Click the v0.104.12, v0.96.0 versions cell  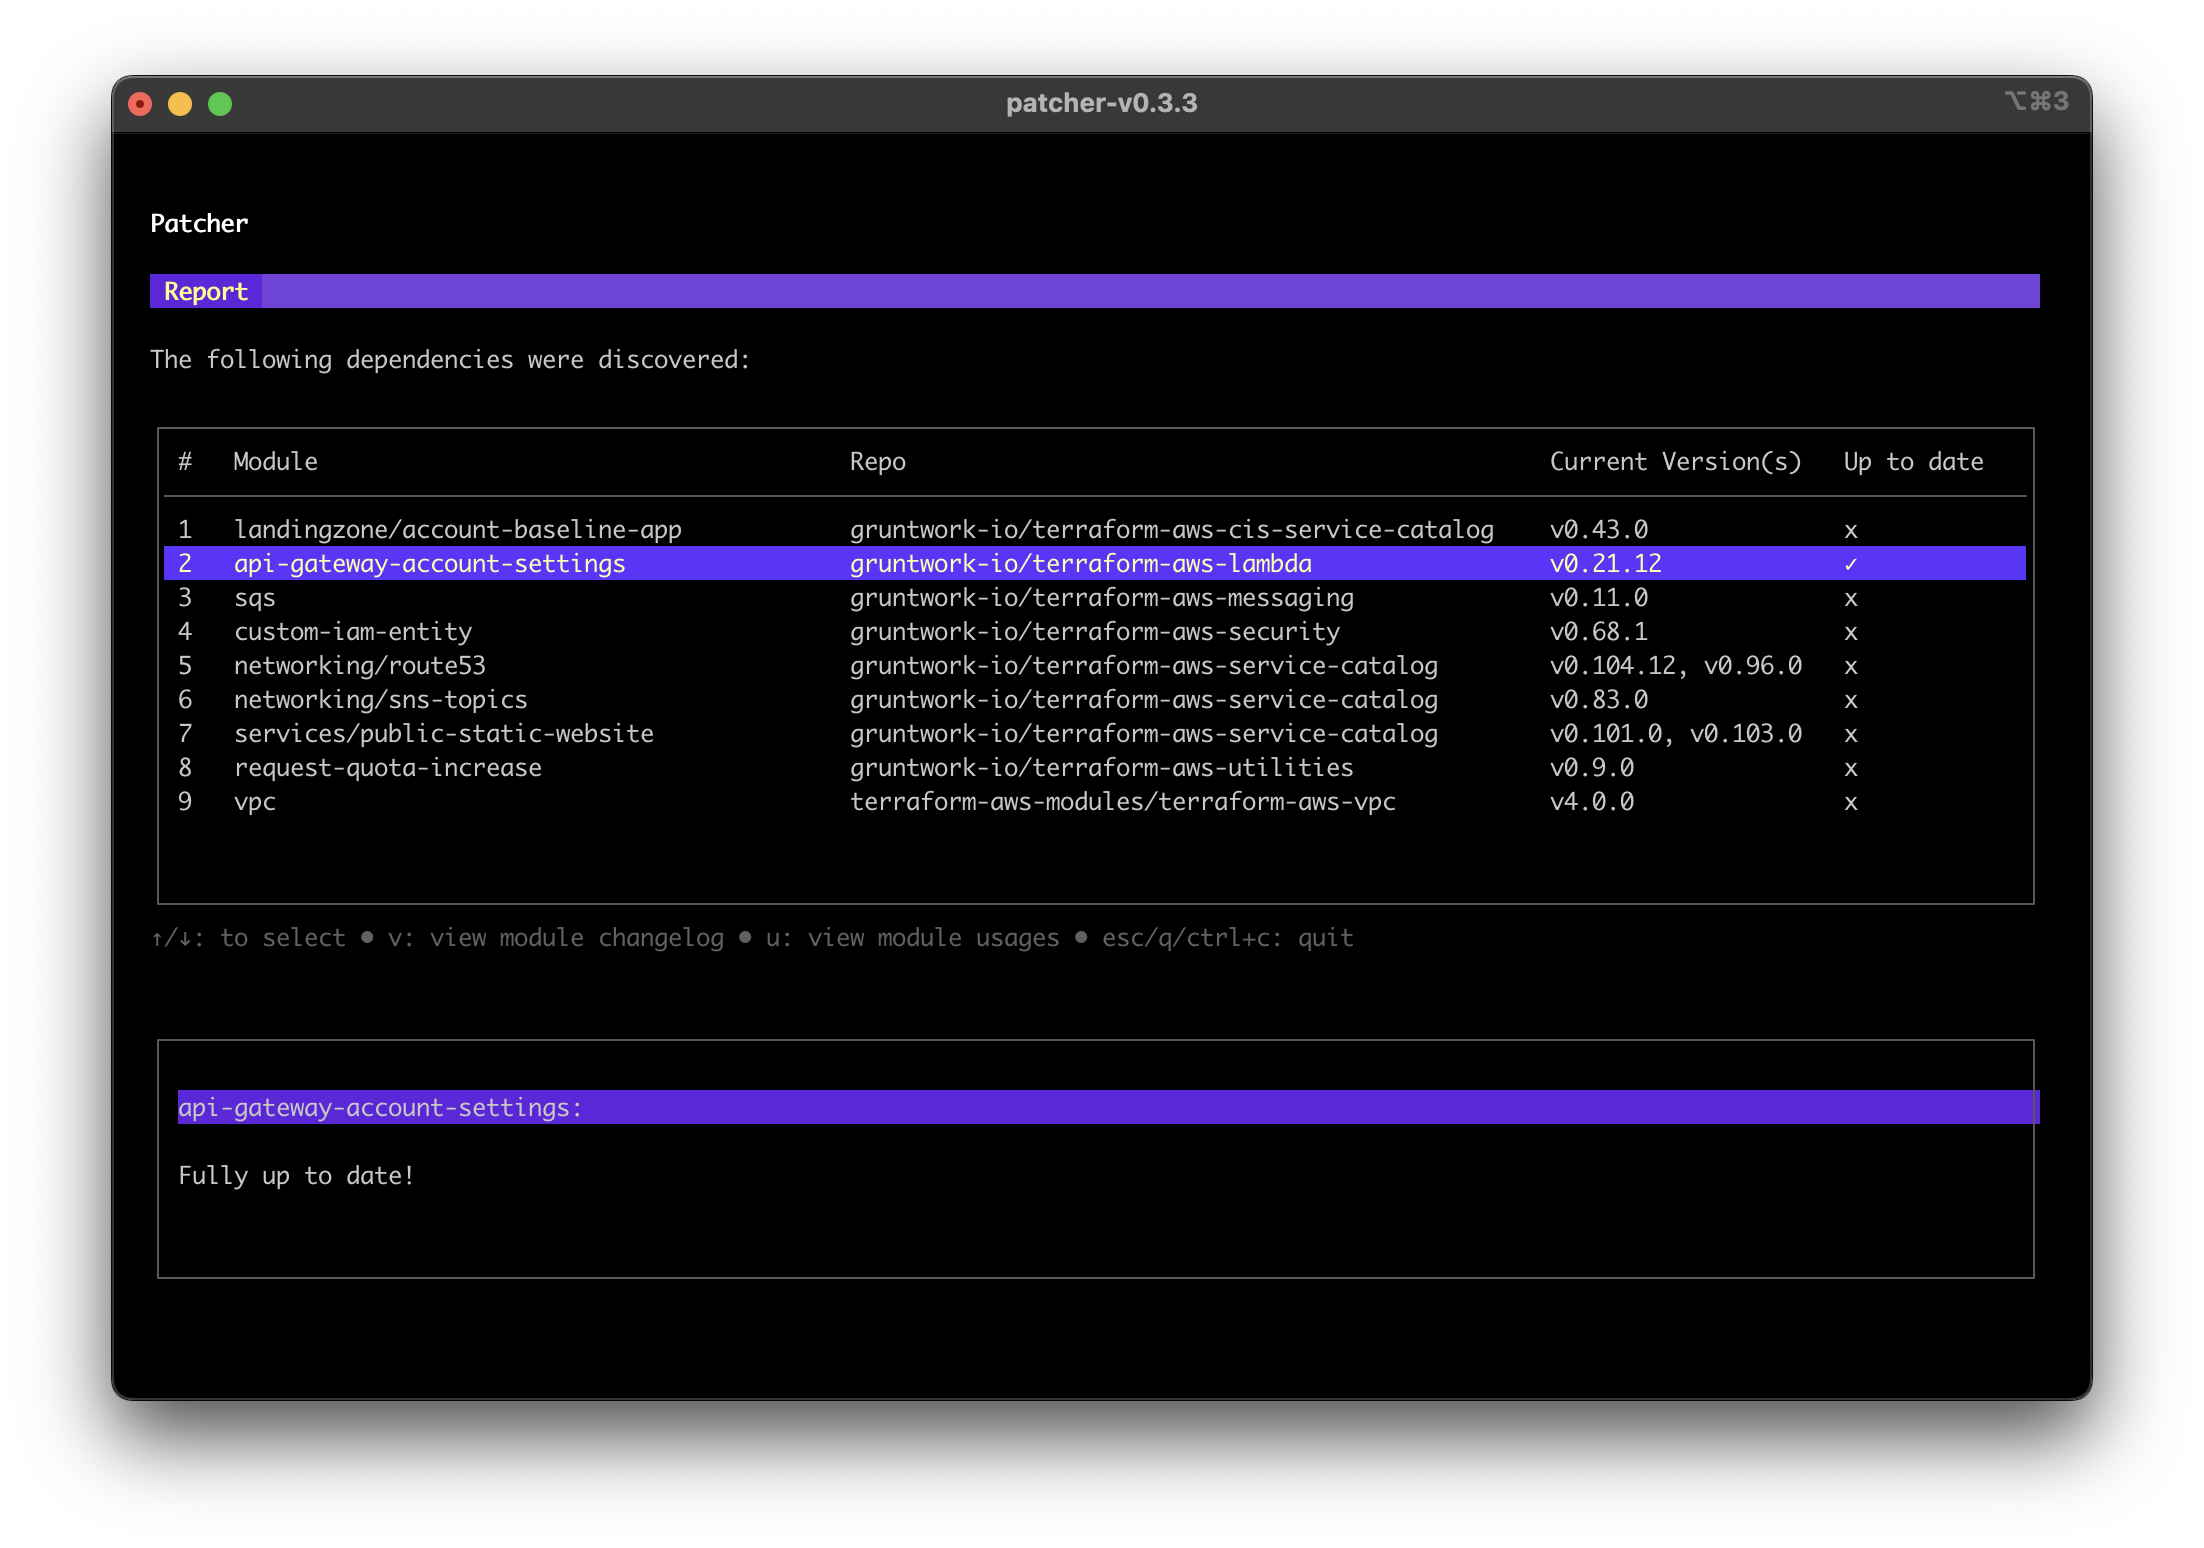pos(1676,665)
